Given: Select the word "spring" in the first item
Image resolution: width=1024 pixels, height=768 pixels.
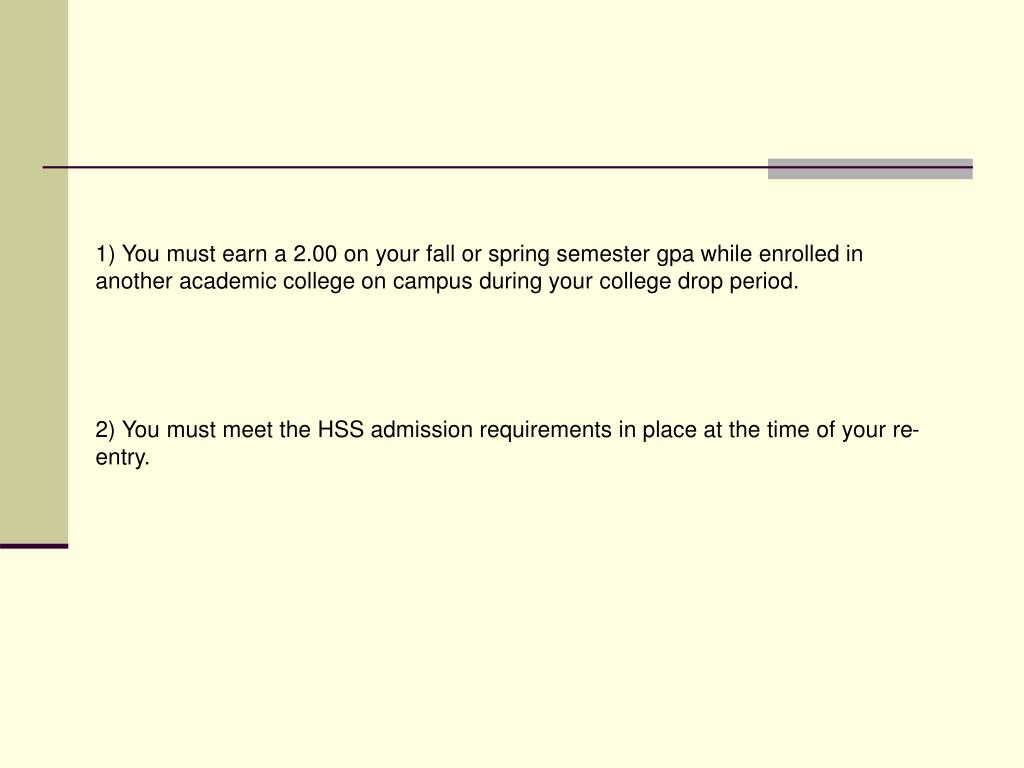Looking at the screenshot, I should coord(519,255).
